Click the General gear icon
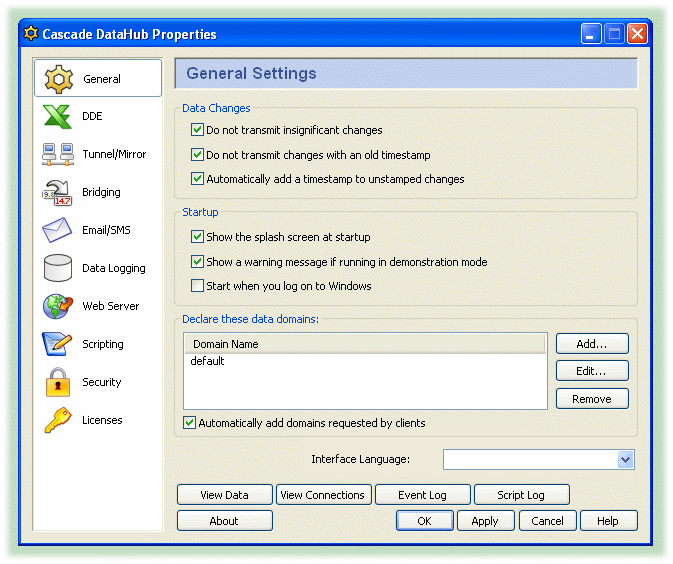The height and width of the screenshot is (564, 673). [x=59, y=79]
